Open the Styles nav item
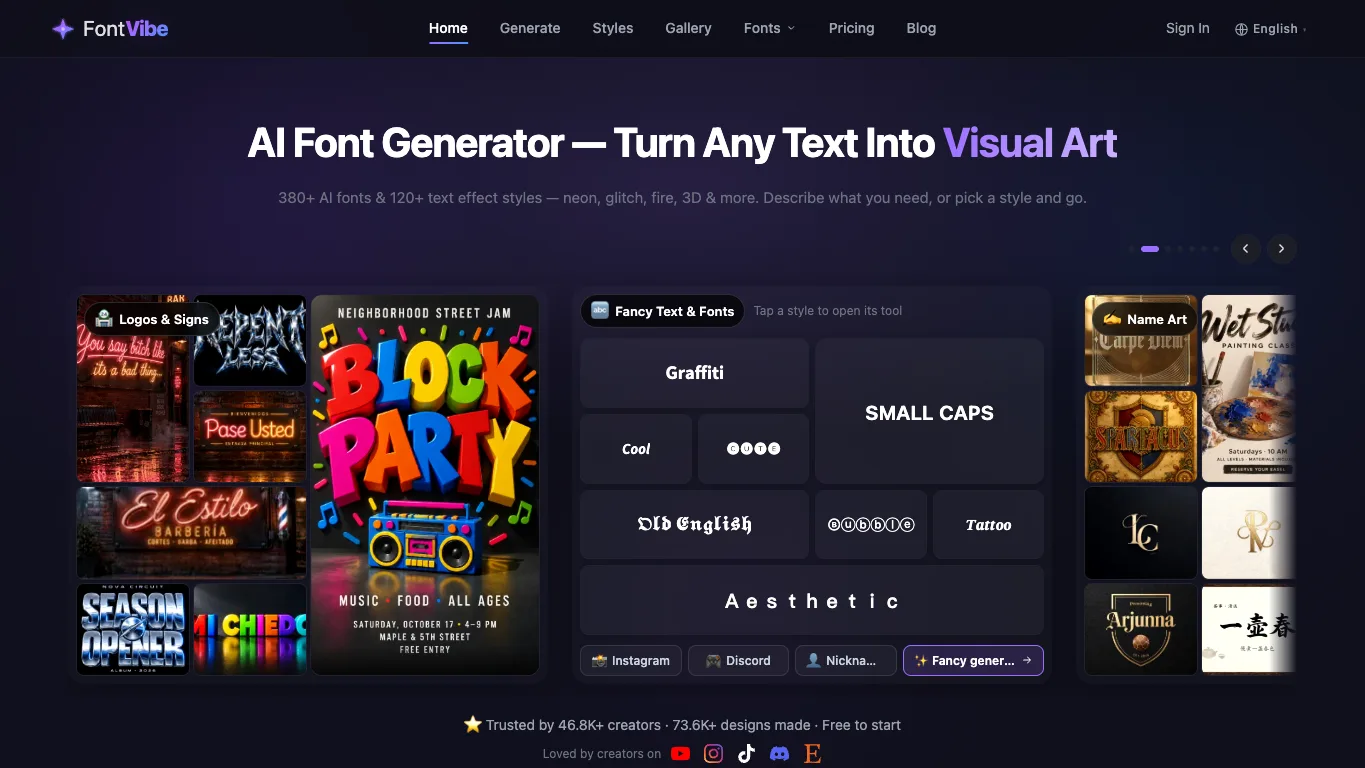The image size is (1365, 768). (x=613, y=28)
